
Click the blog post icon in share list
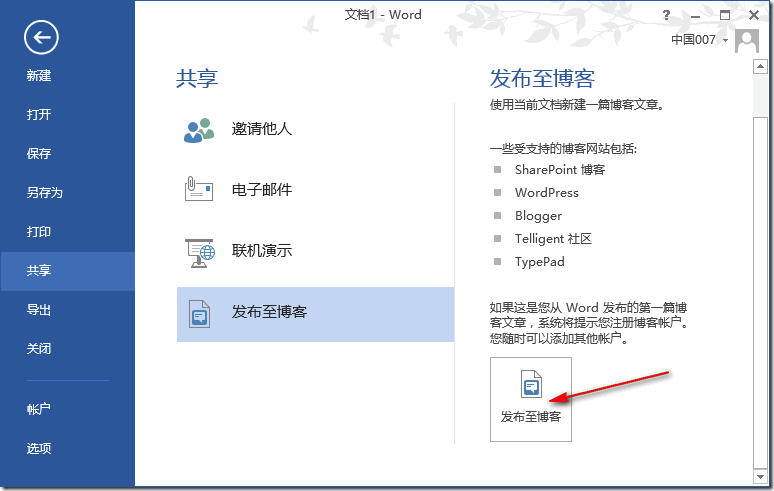(x=199, y=314)
